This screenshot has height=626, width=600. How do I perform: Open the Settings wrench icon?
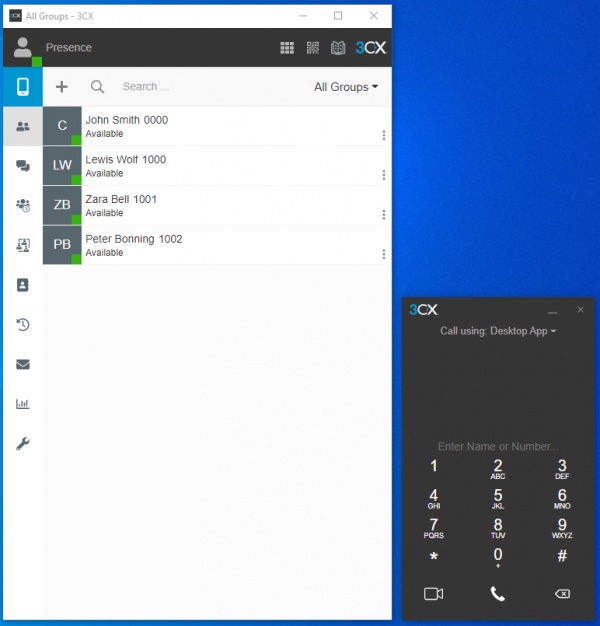(22, 443)
